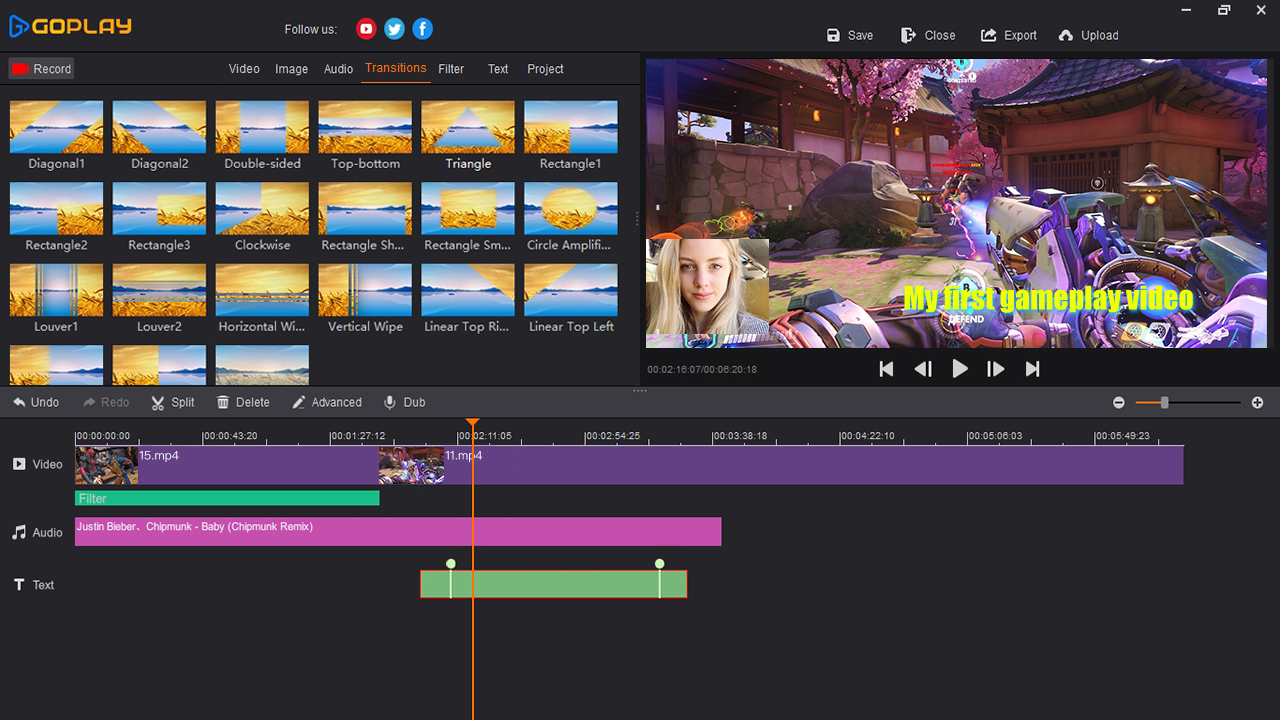Click the Save button
This screenshot has height=720, width=1280.
tap(849, 35)
